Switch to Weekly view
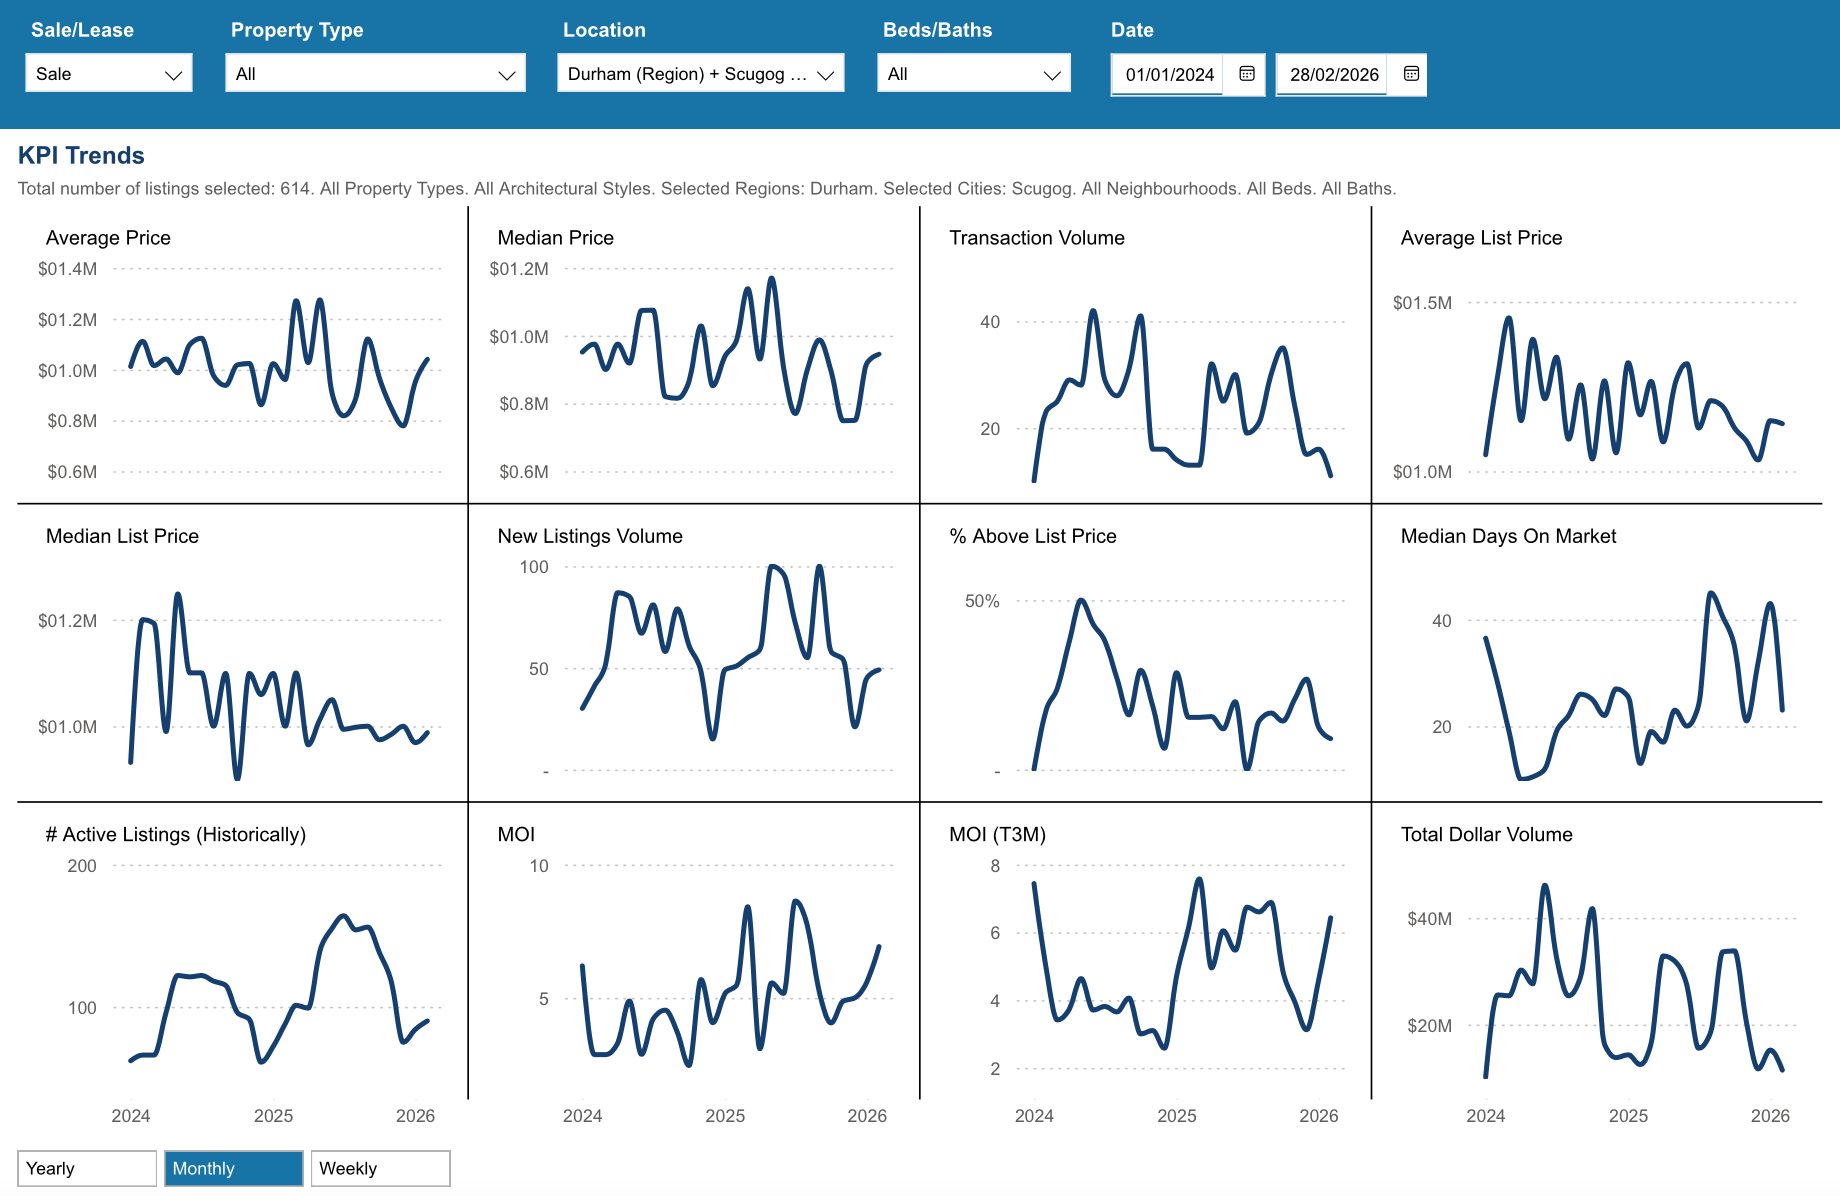The image size is (1840, 1196). (x=380, y=1168)
